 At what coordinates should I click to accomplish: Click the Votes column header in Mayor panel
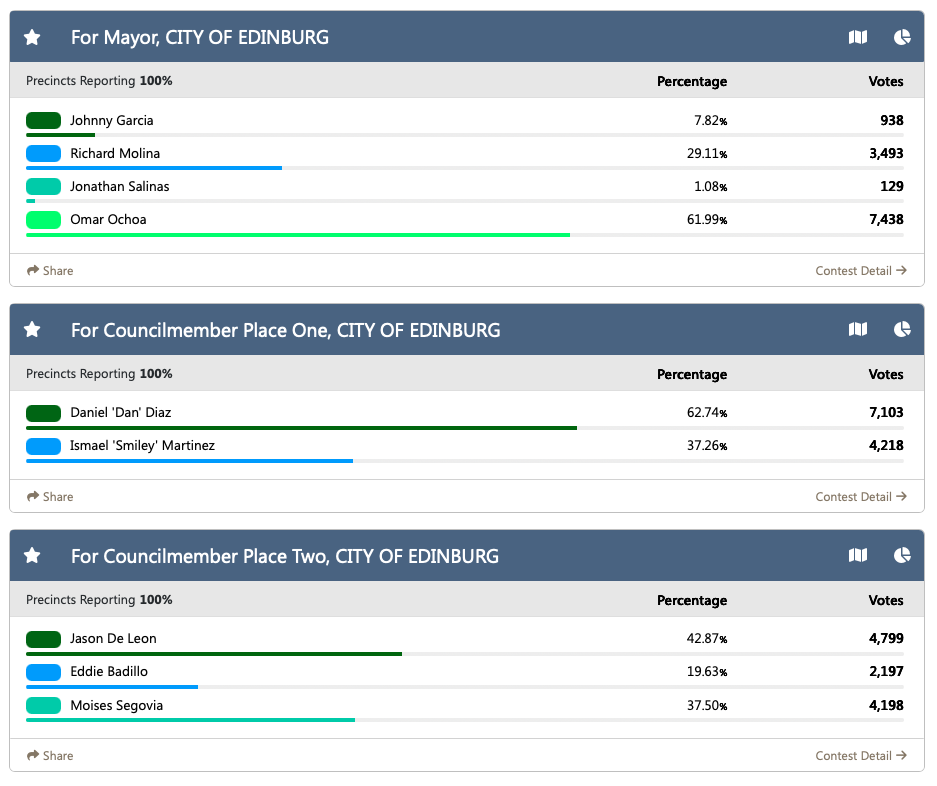click(x=885, y=82)
